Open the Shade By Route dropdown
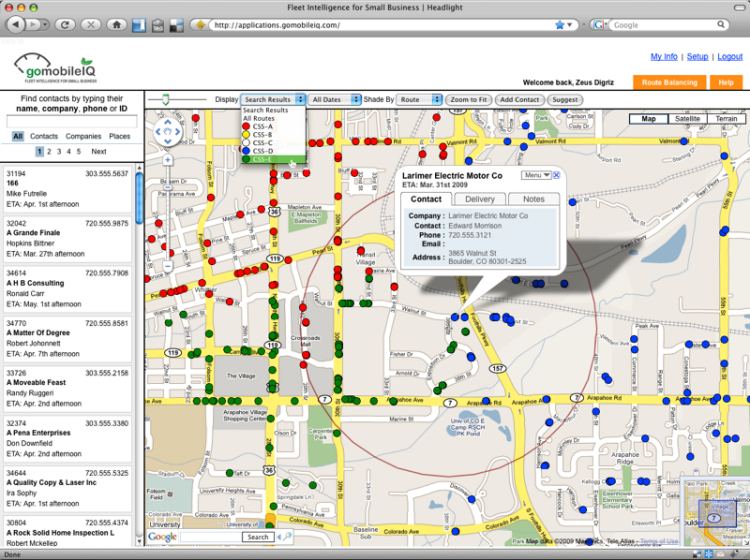The image size is (750, 560). point(420,100)
